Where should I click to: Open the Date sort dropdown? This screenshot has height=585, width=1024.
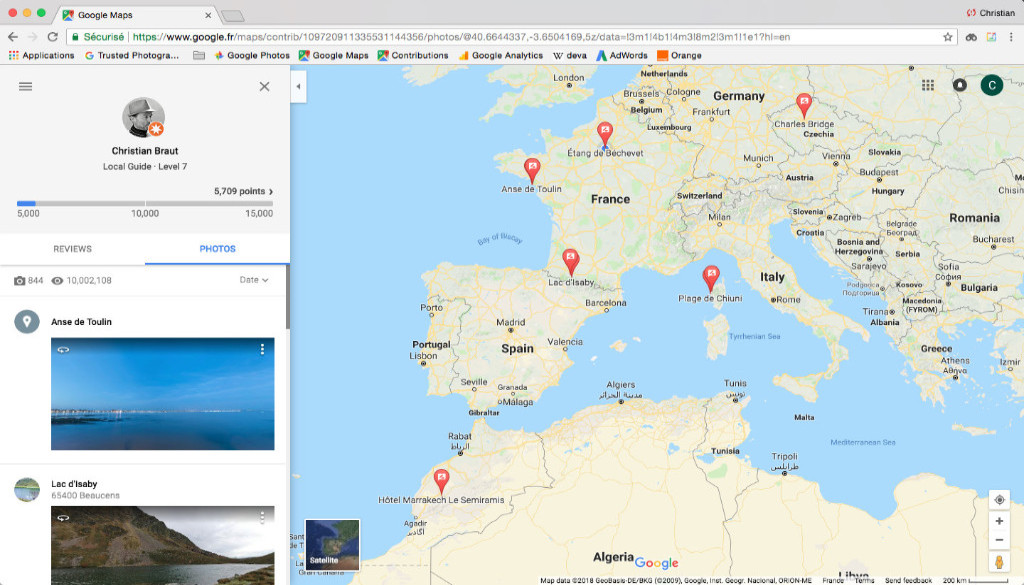(x=254, y=281)
